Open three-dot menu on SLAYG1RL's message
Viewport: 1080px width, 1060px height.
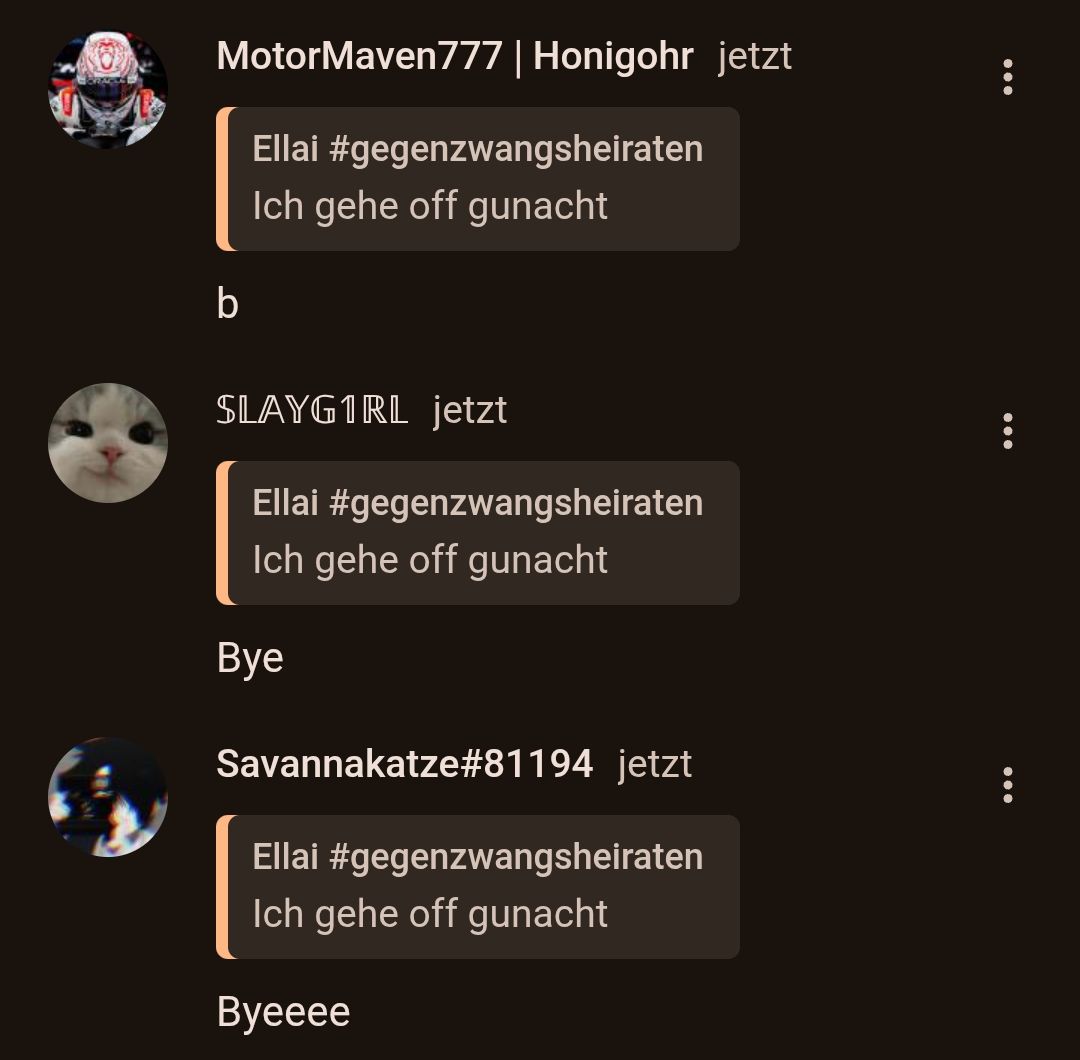1007,431
